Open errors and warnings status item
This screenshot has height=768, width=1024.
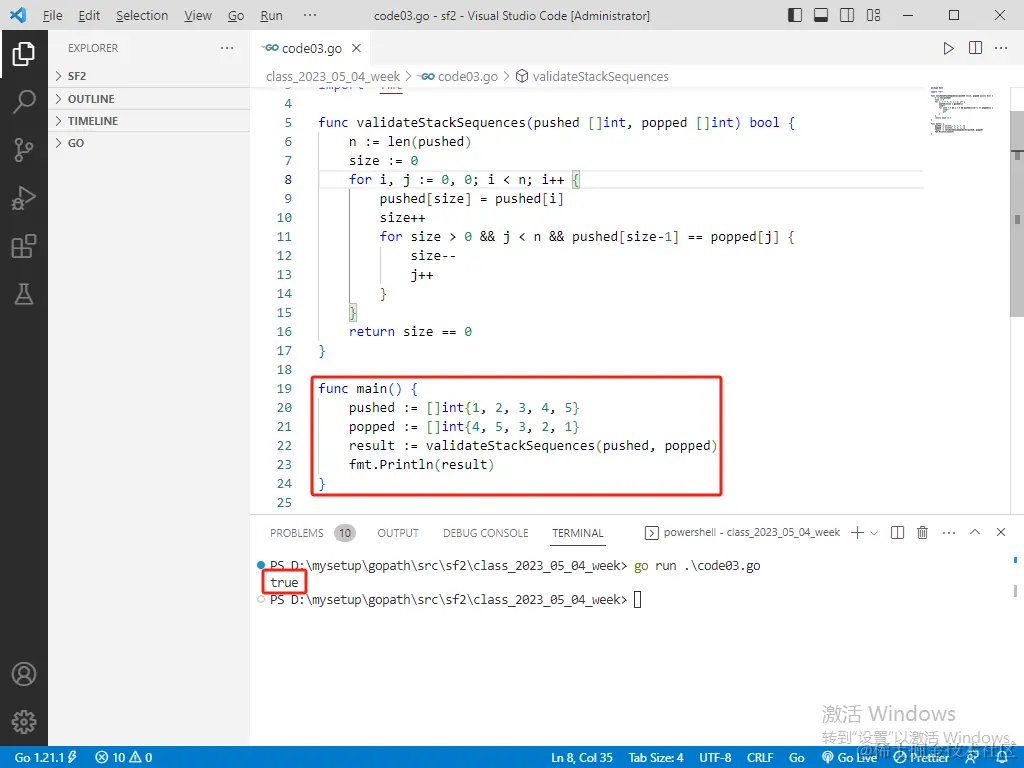(x=123, y=758)
